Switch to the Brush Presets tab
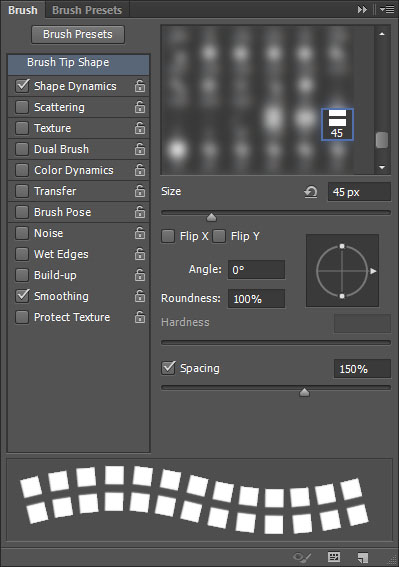The height and width of the screenshot is (567, 399). tap(87, 10)
